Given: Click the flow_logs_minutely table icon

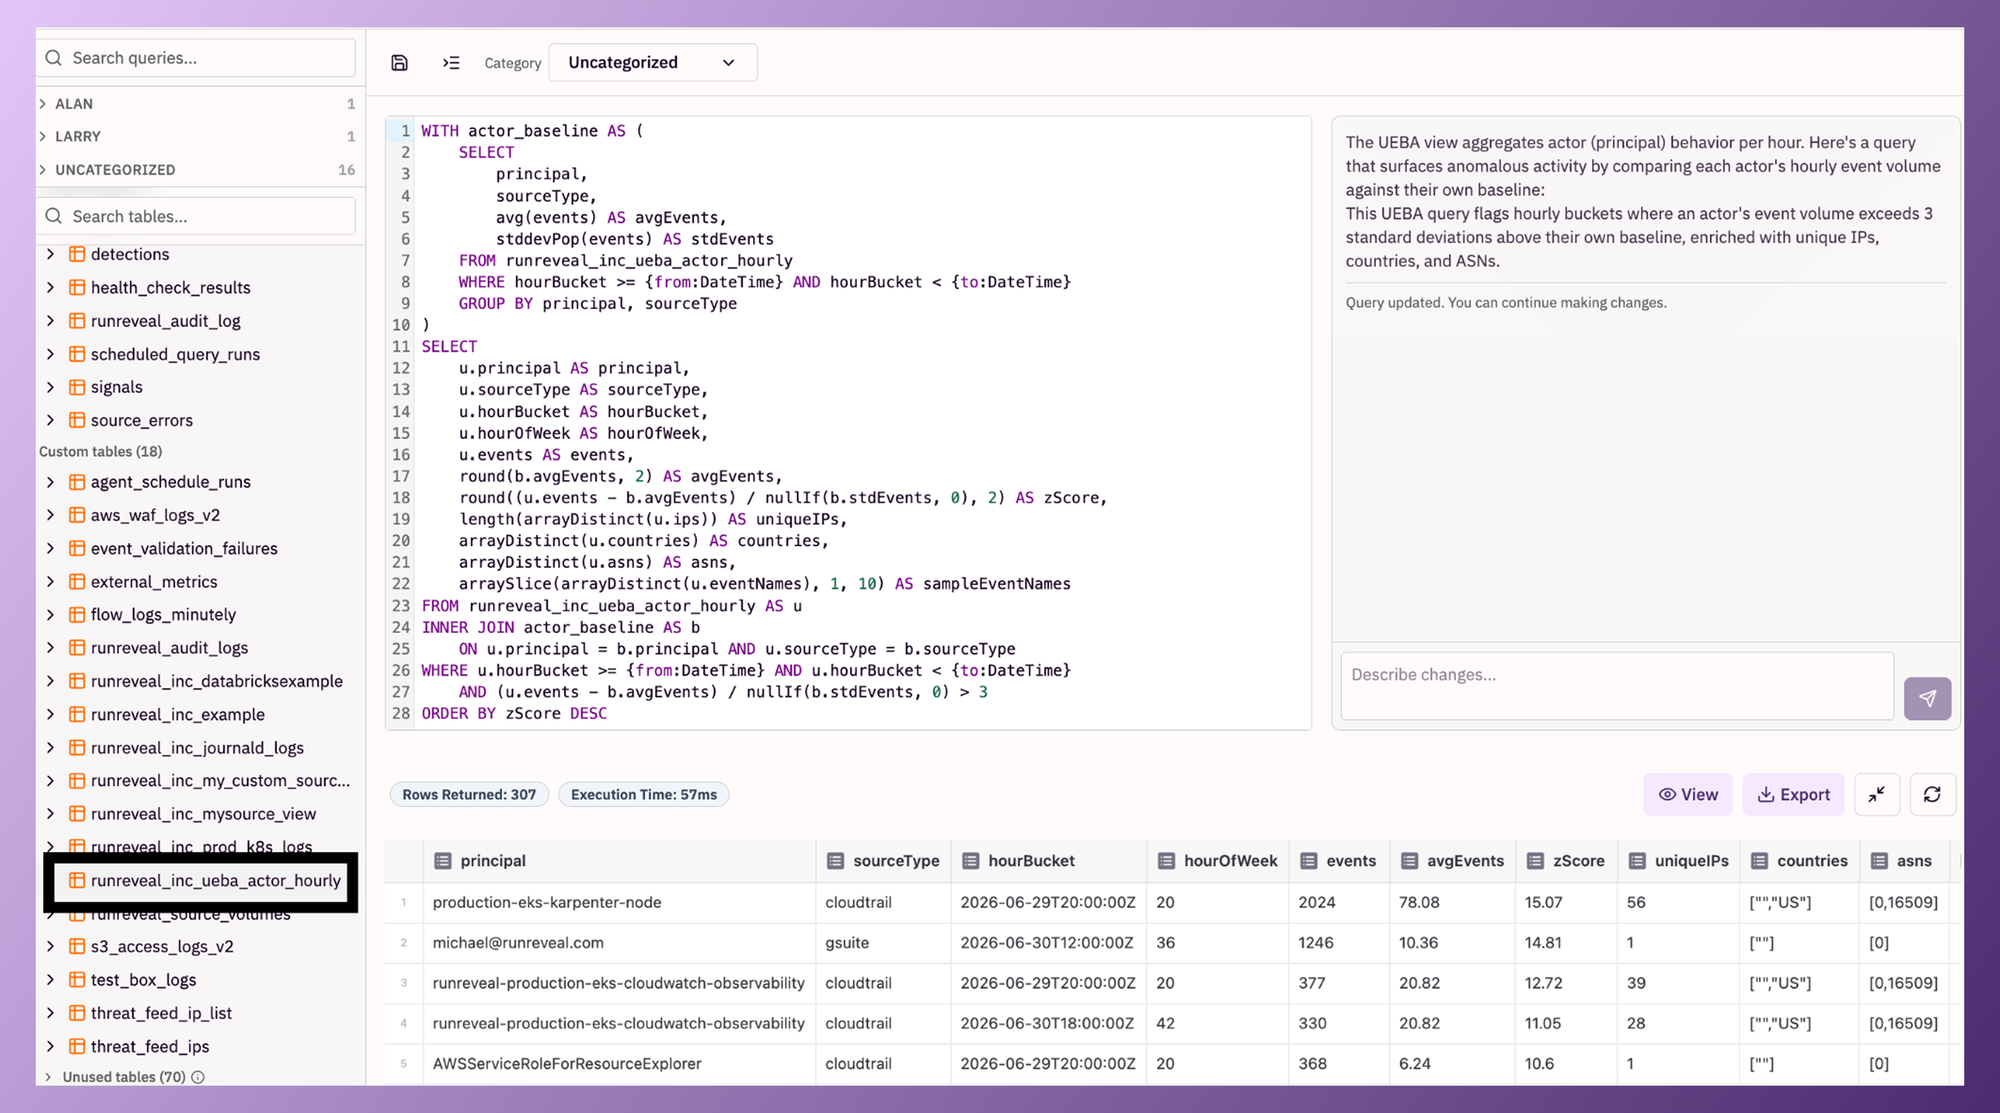Looking at the screenshot, I should click(x=77, y=615).
